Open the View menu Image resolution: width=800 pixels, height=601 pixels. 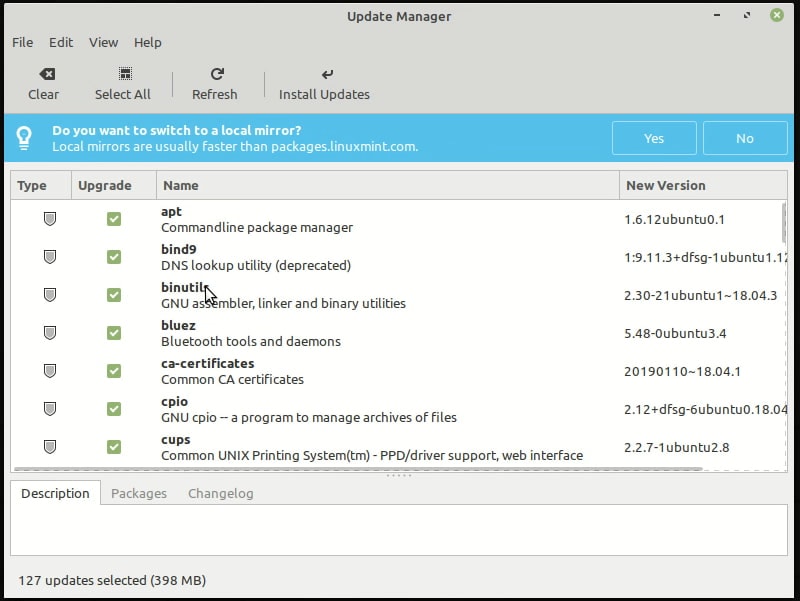coord(103,42)
